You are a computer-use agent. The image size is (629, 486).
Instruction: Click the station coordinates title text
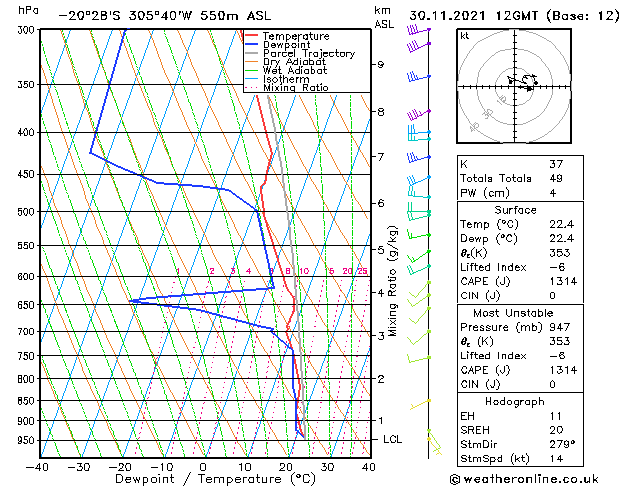[x=164, y=16]
